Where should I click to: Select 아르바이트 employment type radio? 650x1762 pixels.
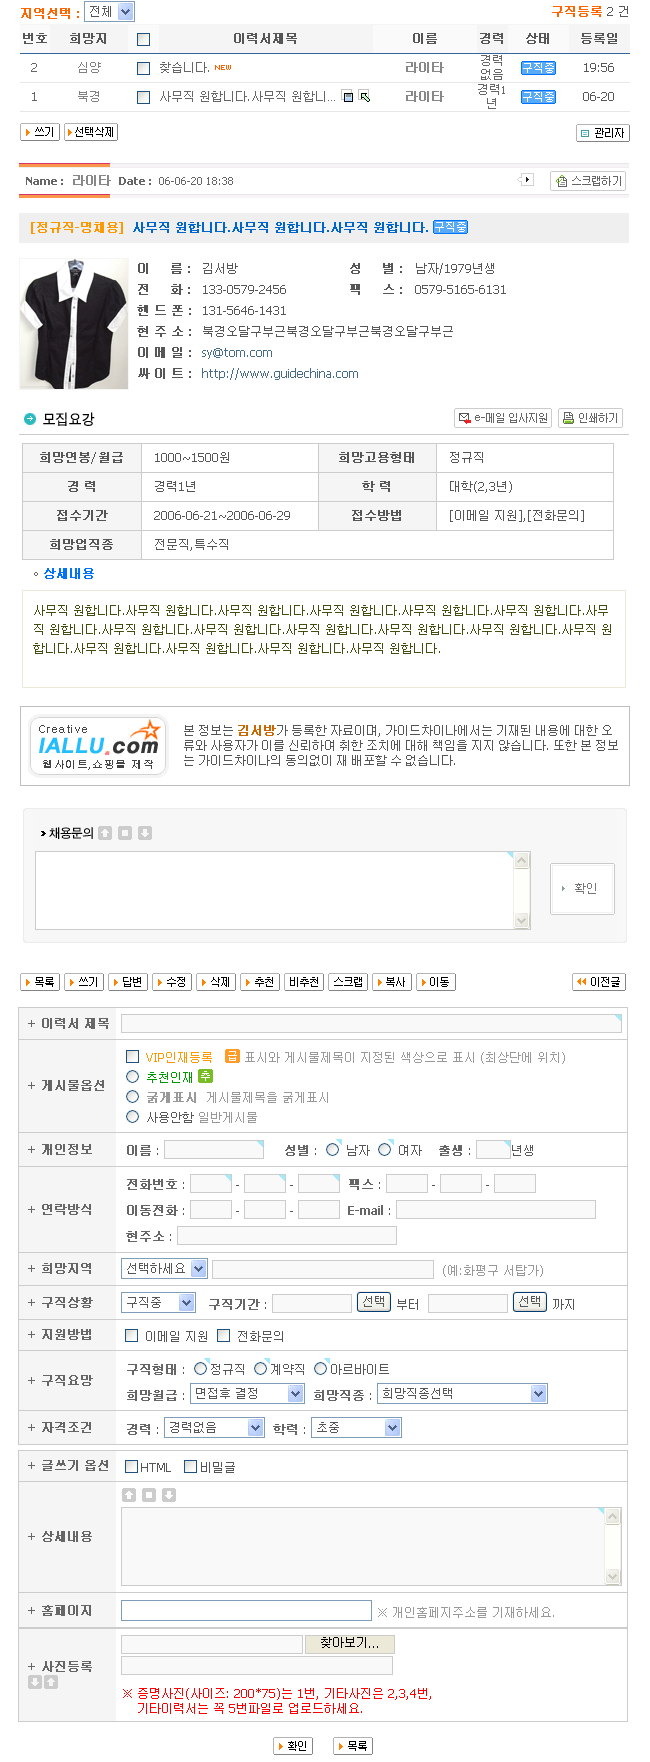point(321,1369)
